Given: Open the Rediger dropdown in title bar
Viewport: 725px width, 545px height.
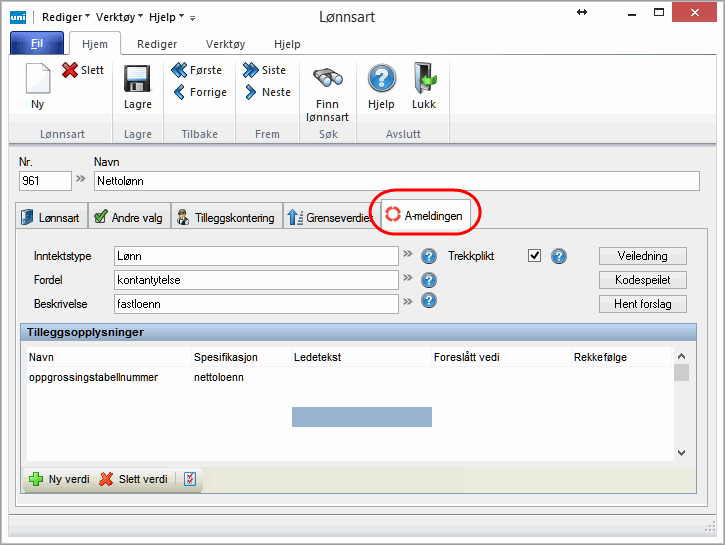Looking at the screenshot, I should coord(66,17).
